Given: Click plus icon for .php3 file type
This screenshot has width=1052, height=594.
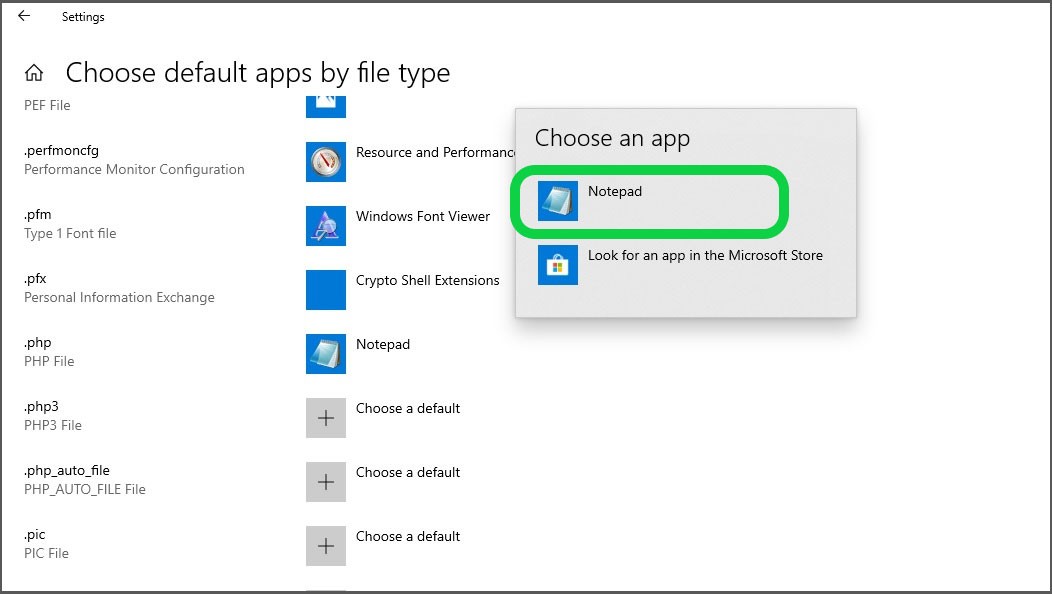Looking at the screenshot, I should 326,418.
